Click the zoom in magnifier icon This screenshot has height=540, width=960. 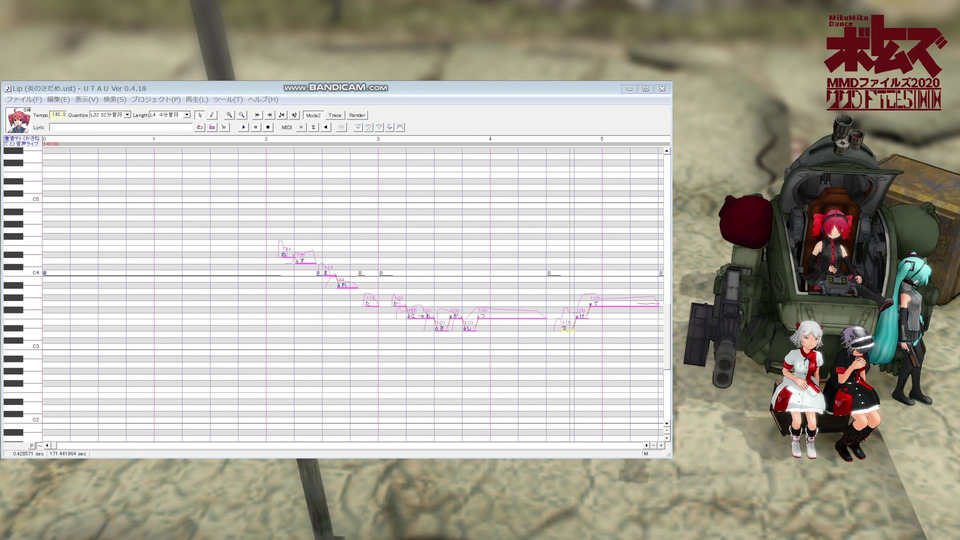229,115
